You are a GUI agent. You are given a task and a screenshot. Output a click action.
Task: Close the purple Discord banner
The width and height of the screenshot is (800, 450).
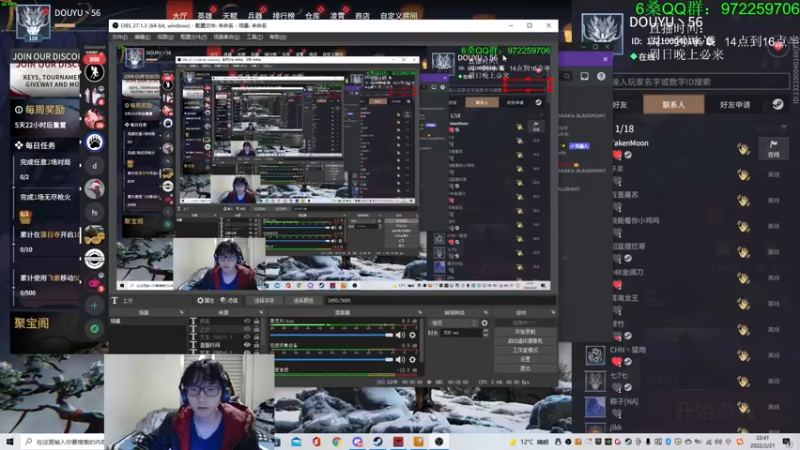pos(605,59)
